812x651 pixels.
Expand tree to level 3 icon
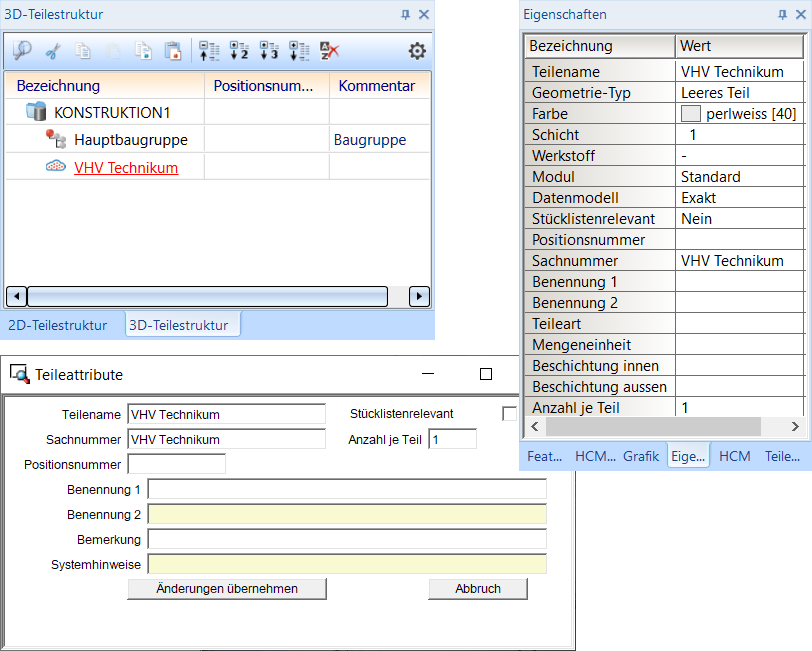269,51
